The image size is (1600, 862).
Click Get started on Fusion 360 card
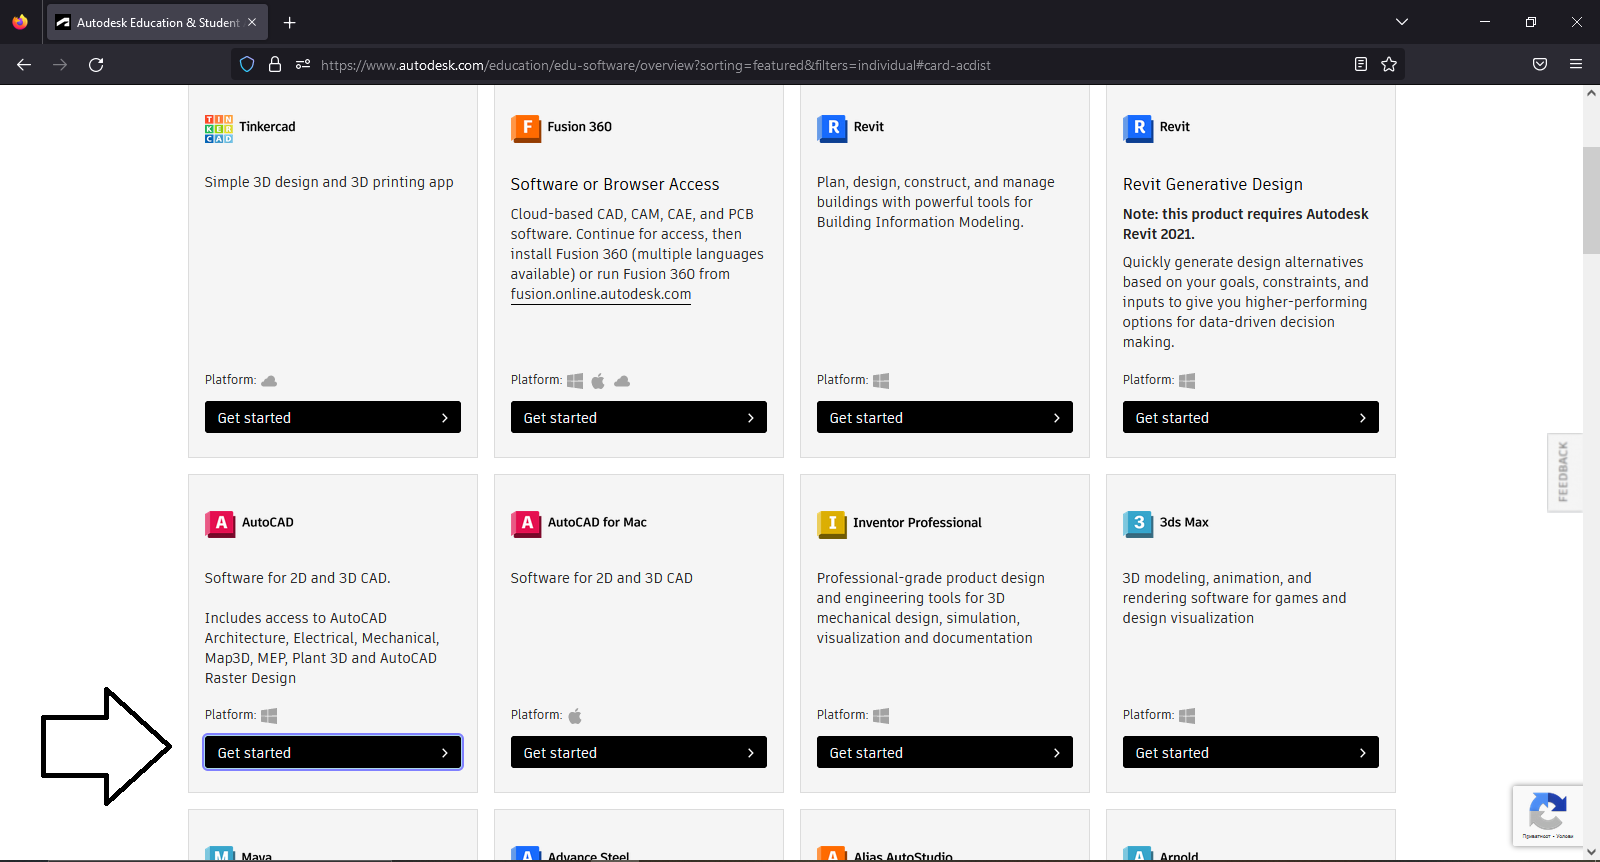639,417
